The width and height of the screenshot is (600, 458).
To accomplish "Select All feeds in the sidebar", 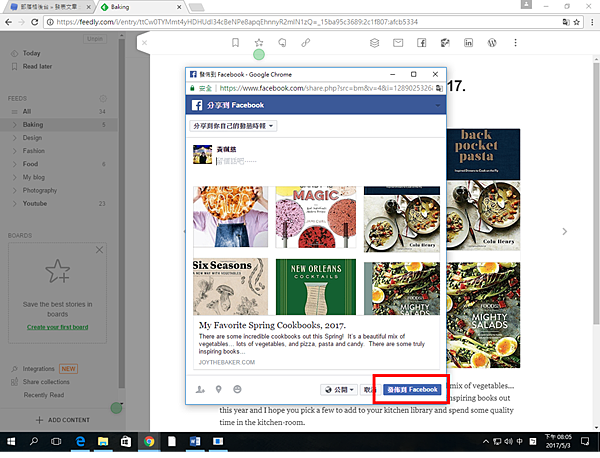I will pyautogui.click(x=27, y=111).
